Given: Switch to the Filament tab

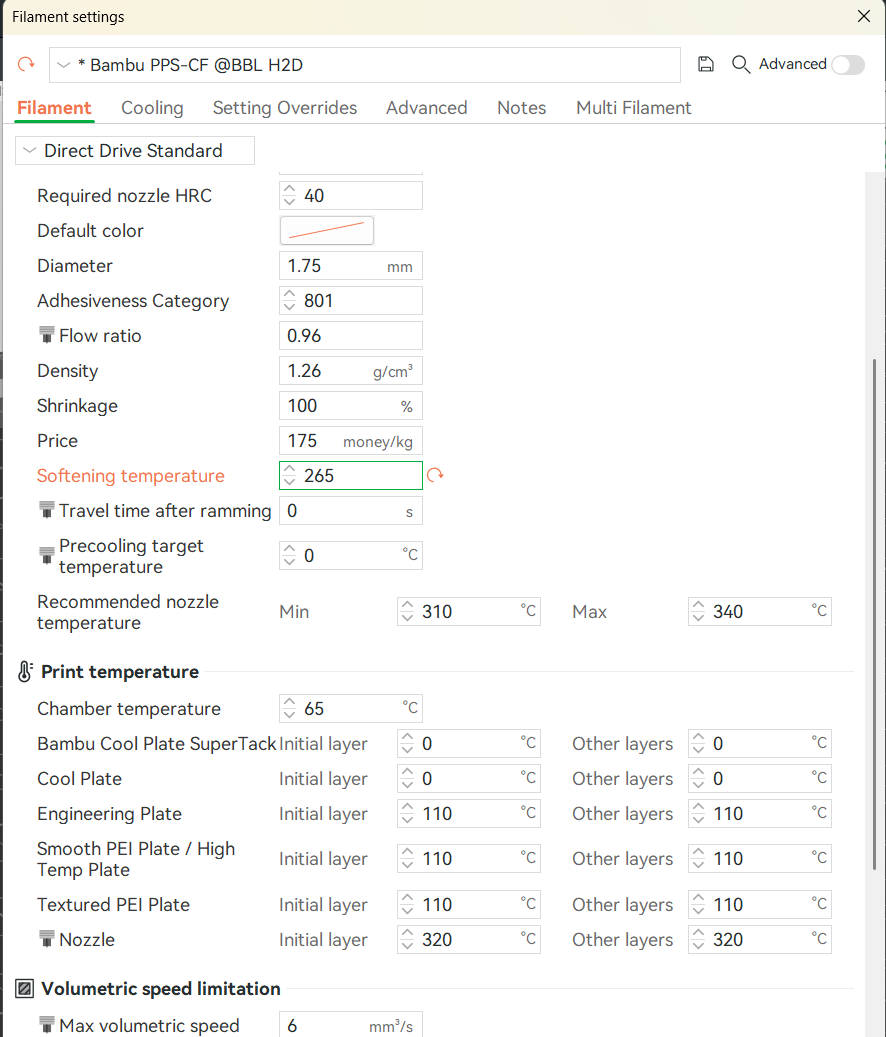Looking at the screenshot, I should (54, 108).
